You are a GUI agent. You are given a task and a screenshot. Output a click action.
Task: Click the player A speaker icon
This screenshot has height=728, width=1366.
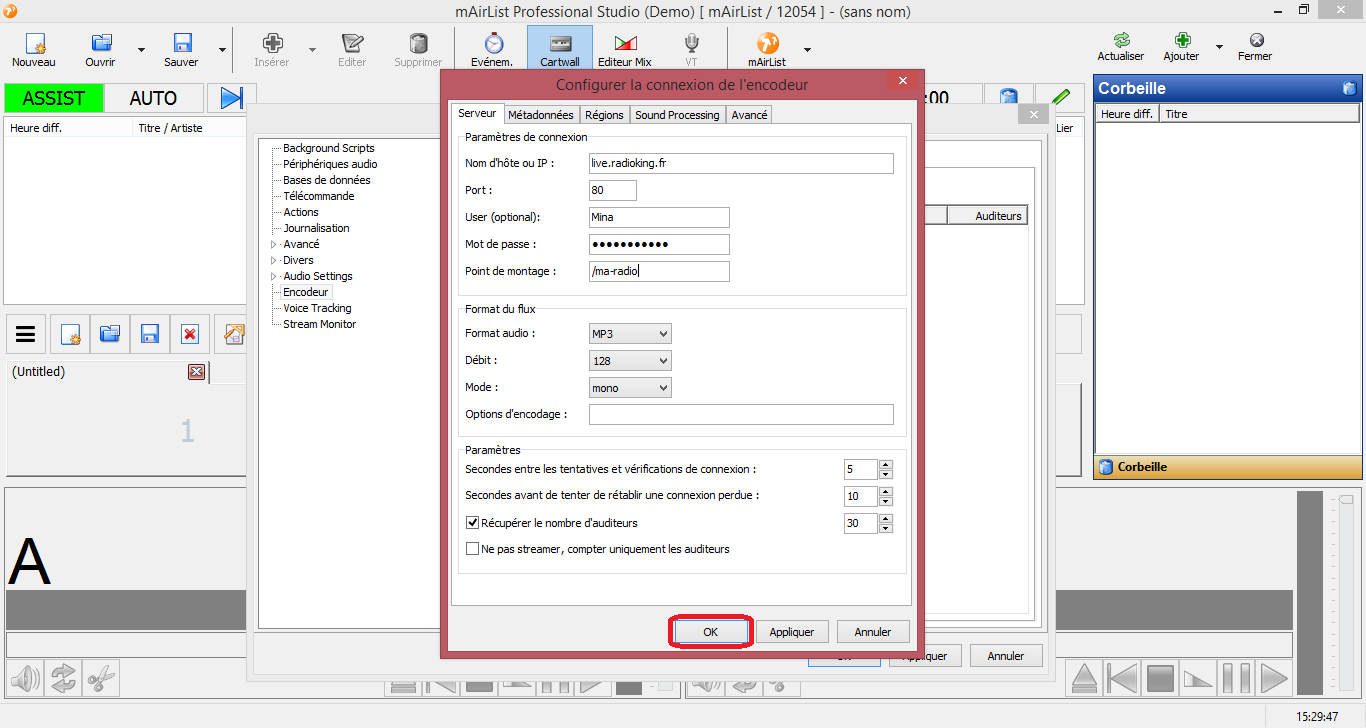25,679
